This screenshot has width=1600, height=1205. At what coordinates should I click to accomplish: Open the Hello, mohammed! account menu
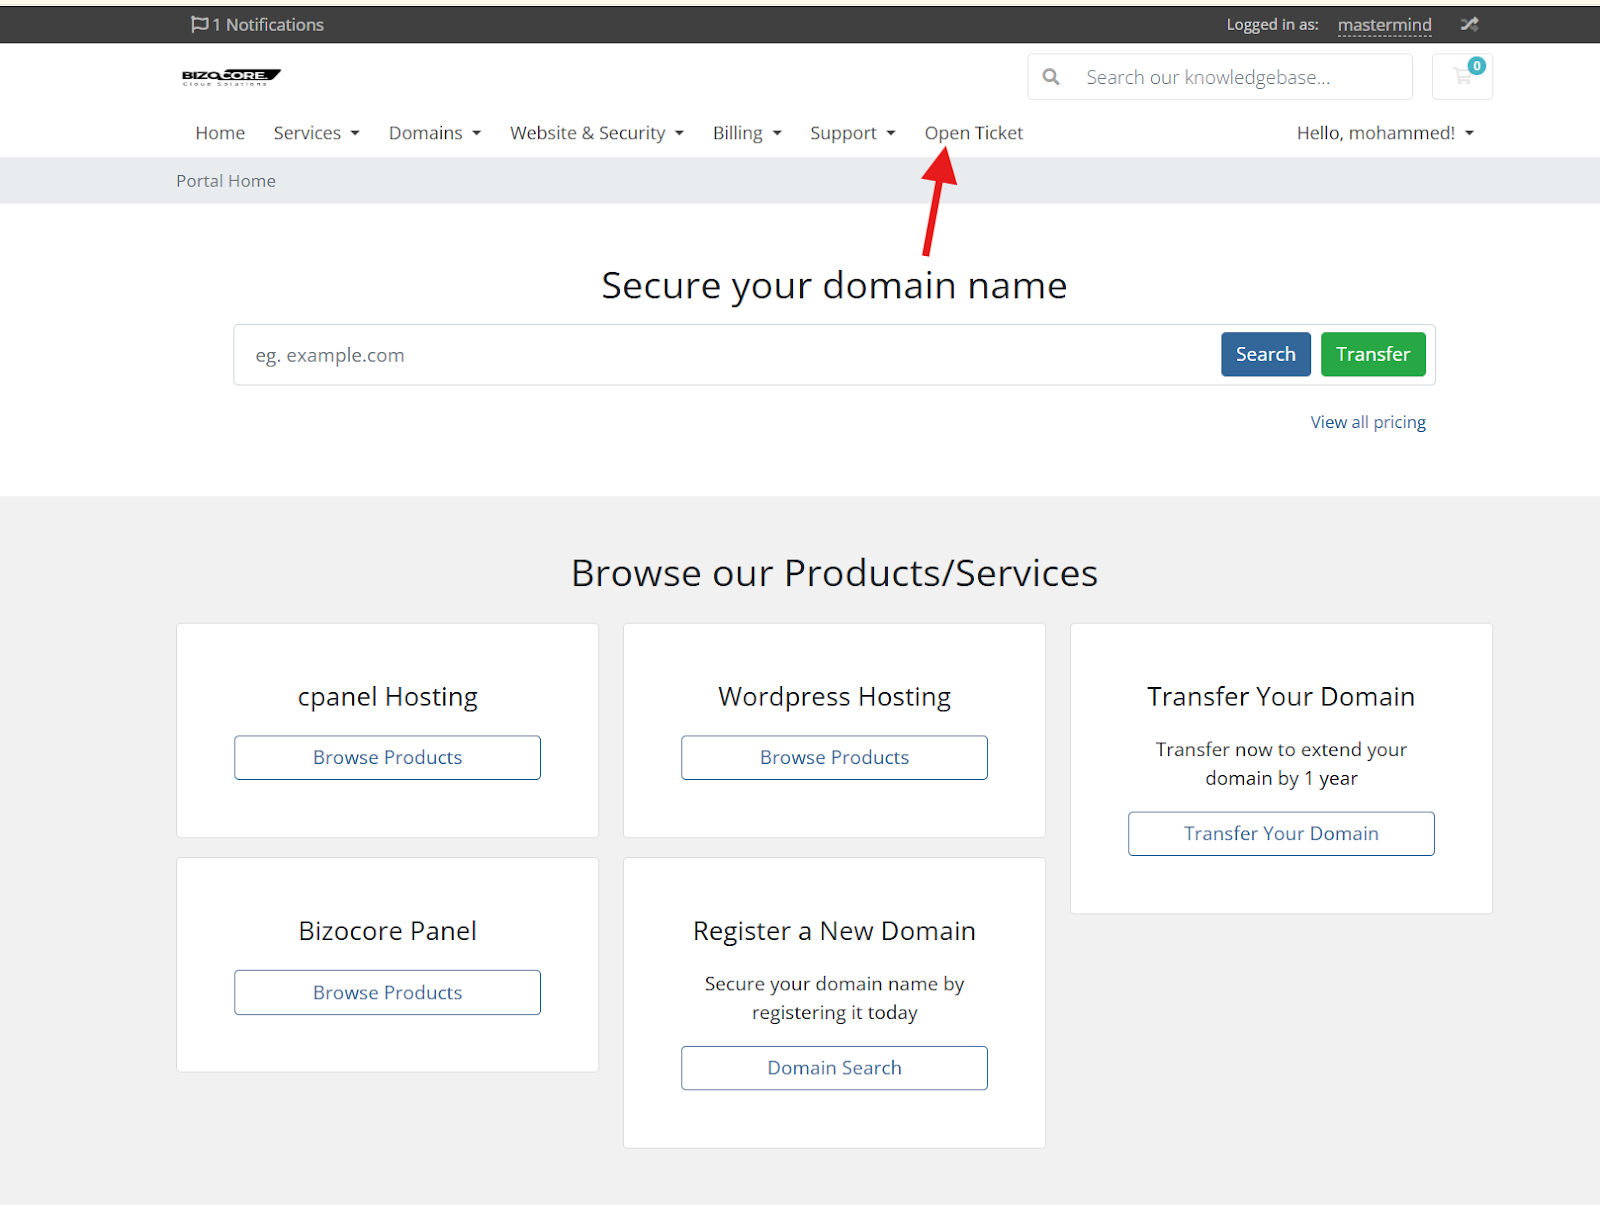[x=1385, y=133]
